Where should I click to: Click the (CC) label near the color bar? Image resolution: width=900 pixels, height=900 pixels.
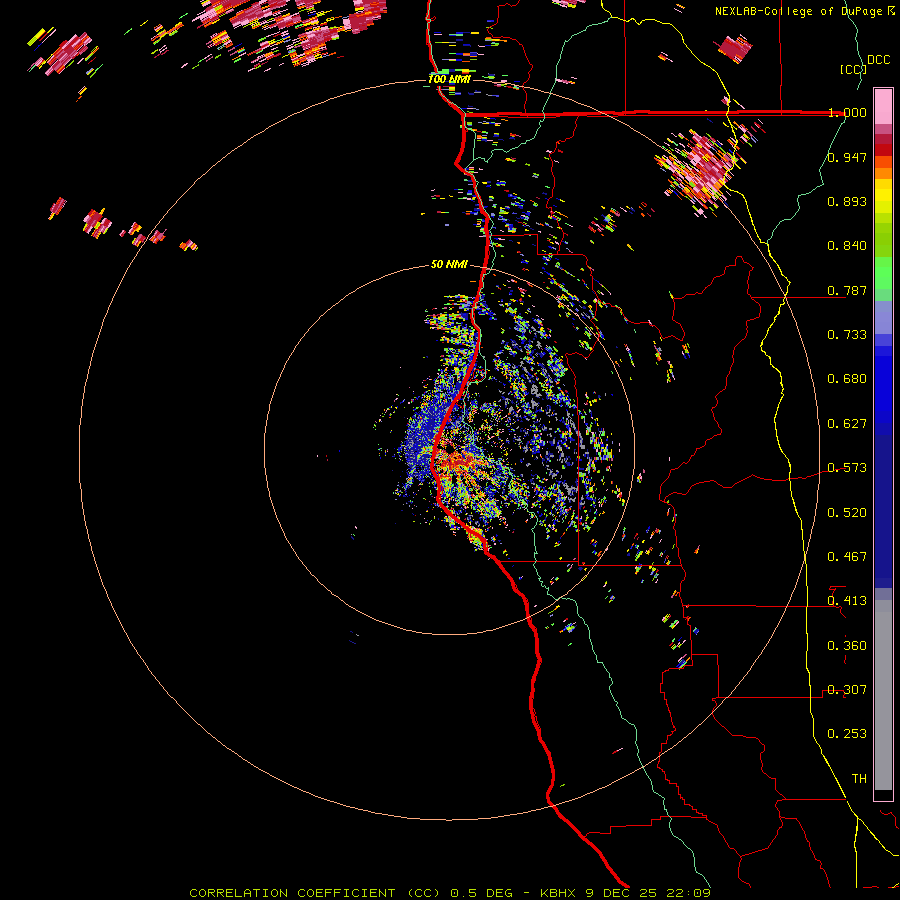coord(853,69)
